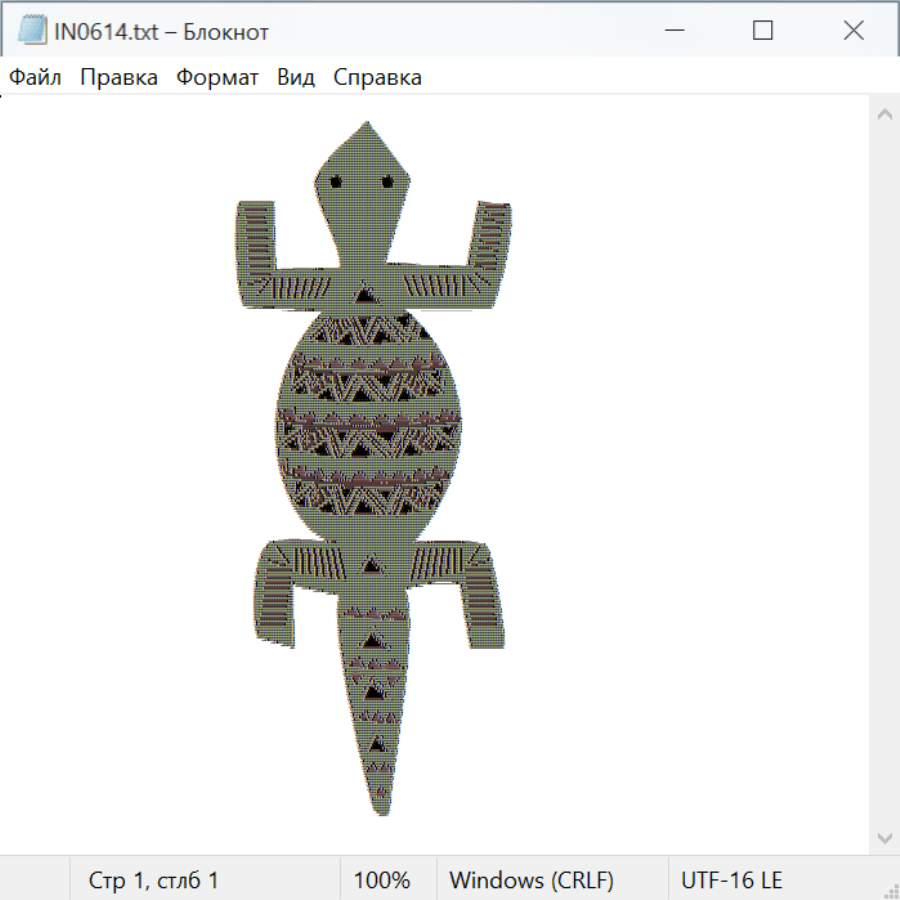Open the Формат menu
This screenshot has width=900, height=900.
click(217, 78)
